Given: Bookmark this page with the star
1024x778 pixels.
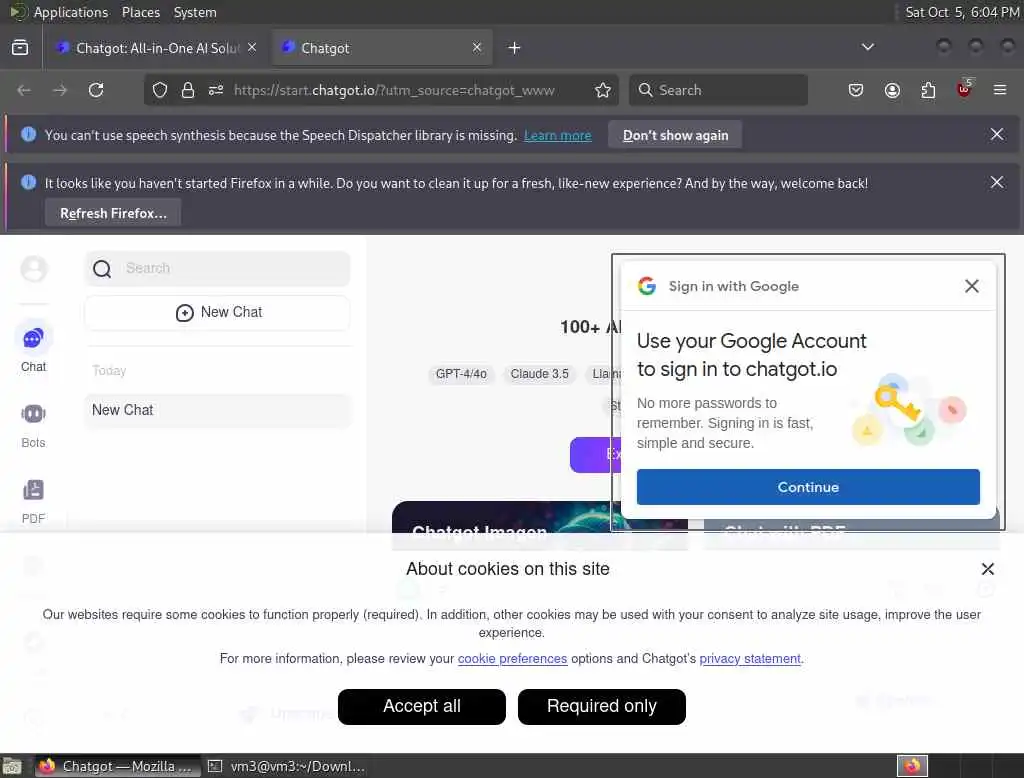Looking at the screenshot, I should [x=603, y=90].
